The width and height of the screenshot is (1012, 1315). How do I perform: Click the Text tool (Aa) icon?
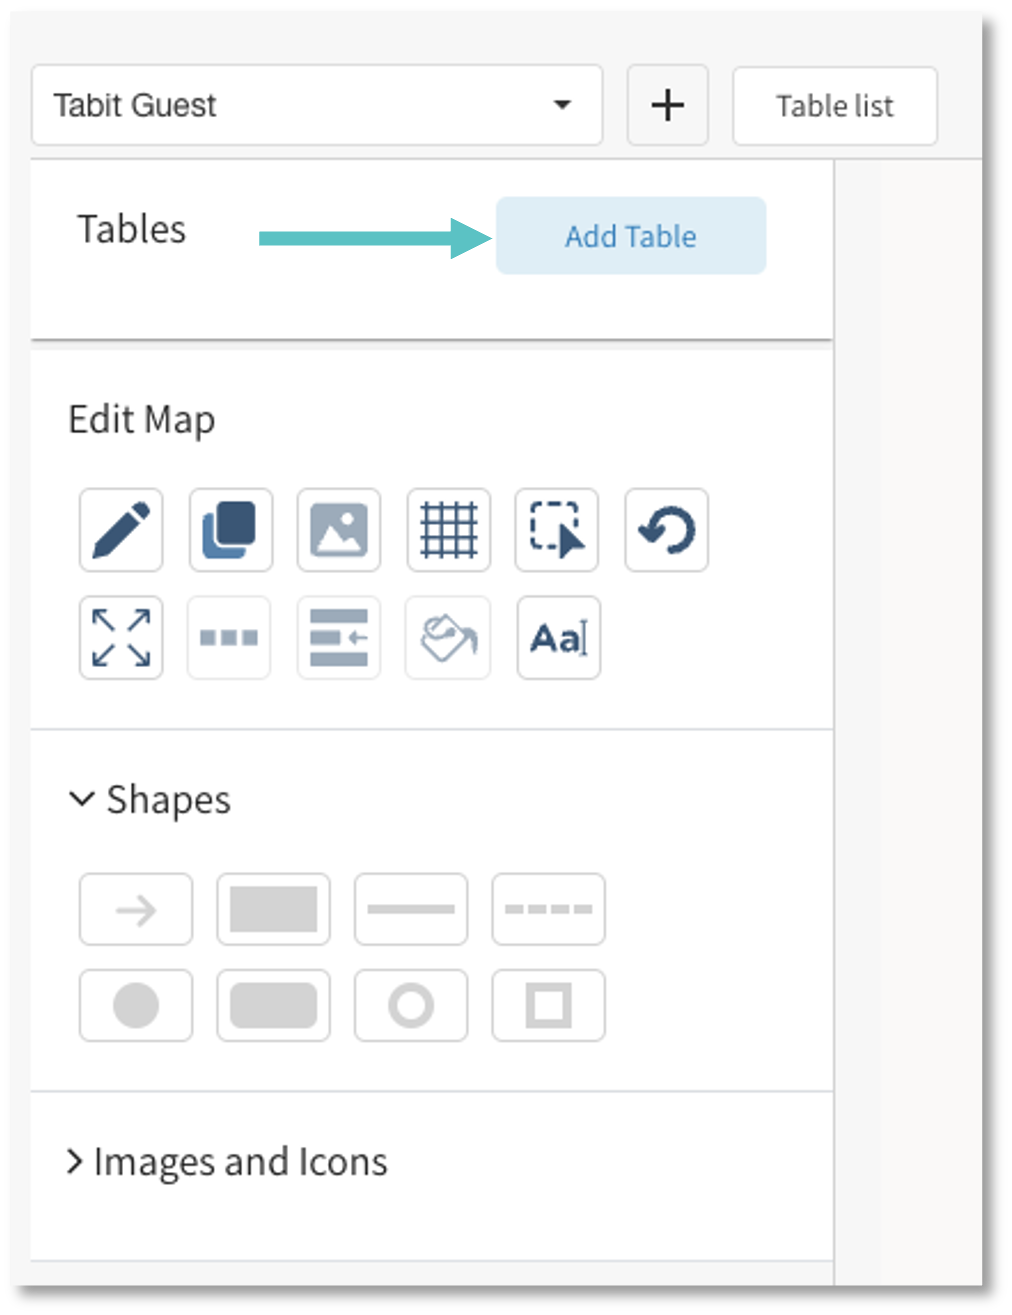coord(558,638)
